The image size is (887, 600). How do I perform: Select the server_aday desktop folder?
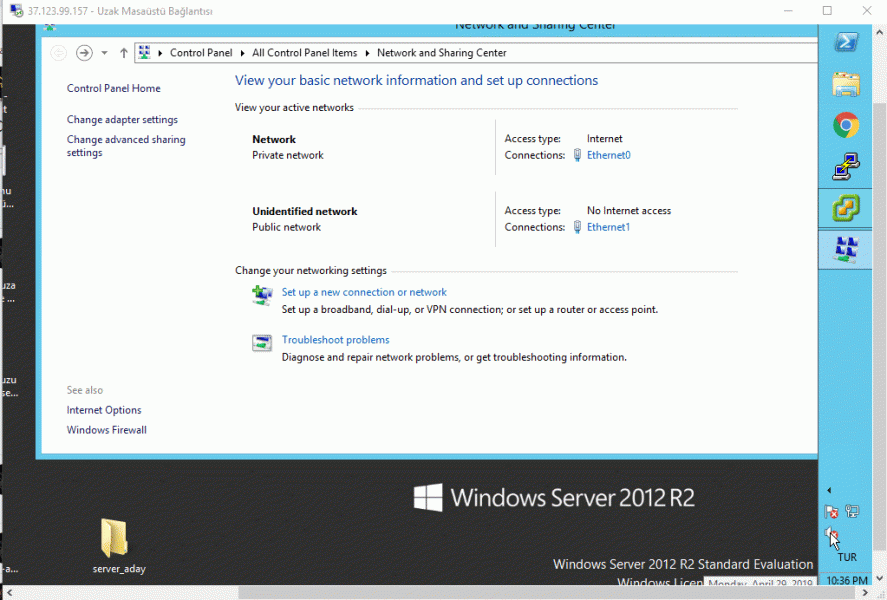119,546
